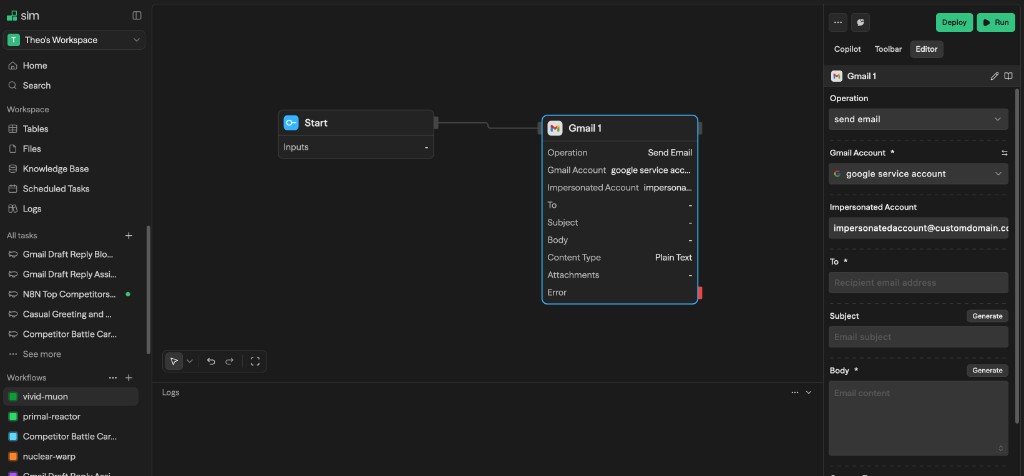Click Gmail 1 block red error handle
Viewport: 1024px width, 476px height.
tap(700, 293)
